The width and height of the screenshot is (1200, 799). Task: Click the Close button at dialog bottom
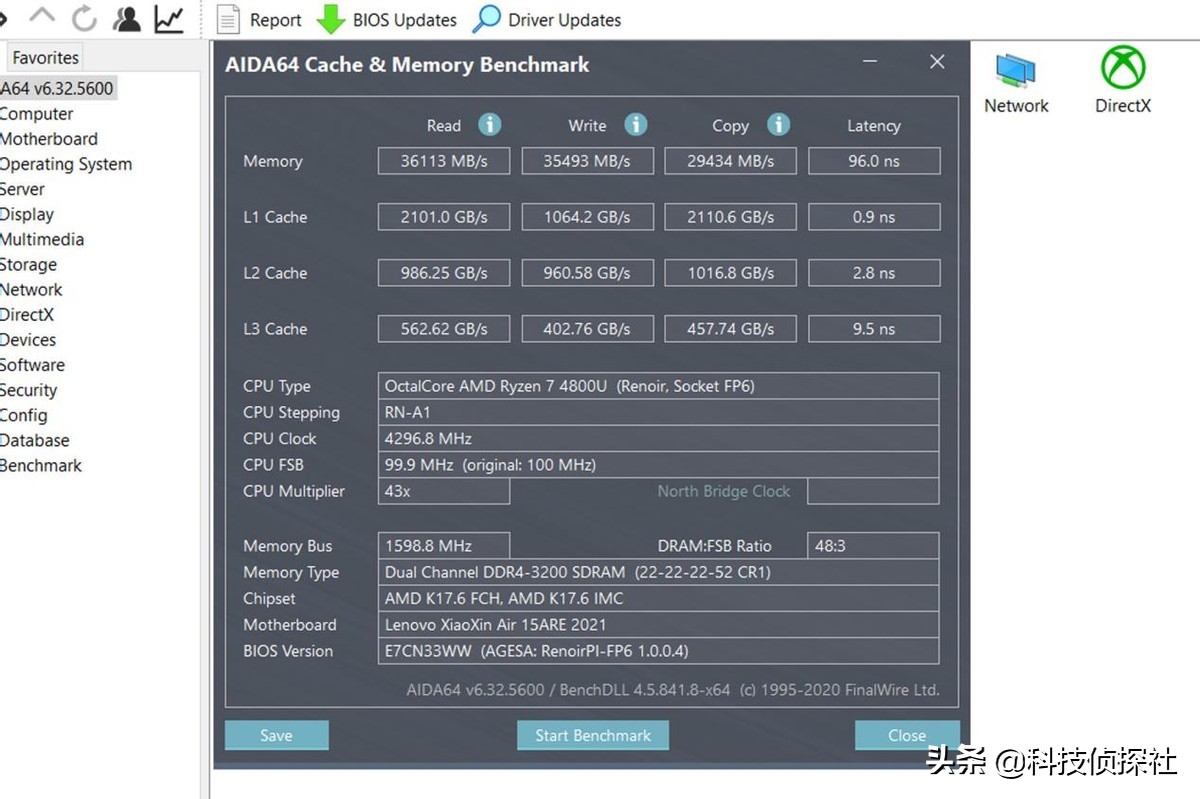click(x=907, y=735)
